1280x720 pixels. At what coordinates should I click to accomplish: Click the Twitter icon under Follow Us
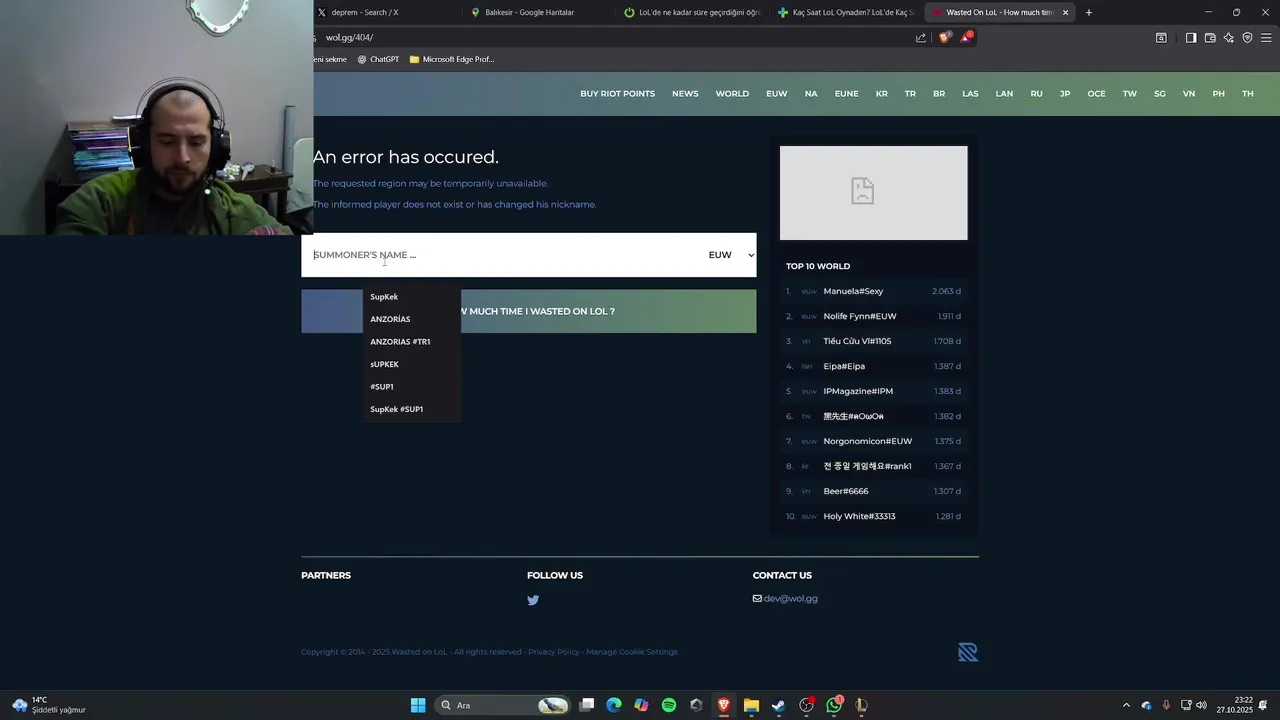pyautogui.click(x=533, y=600)
